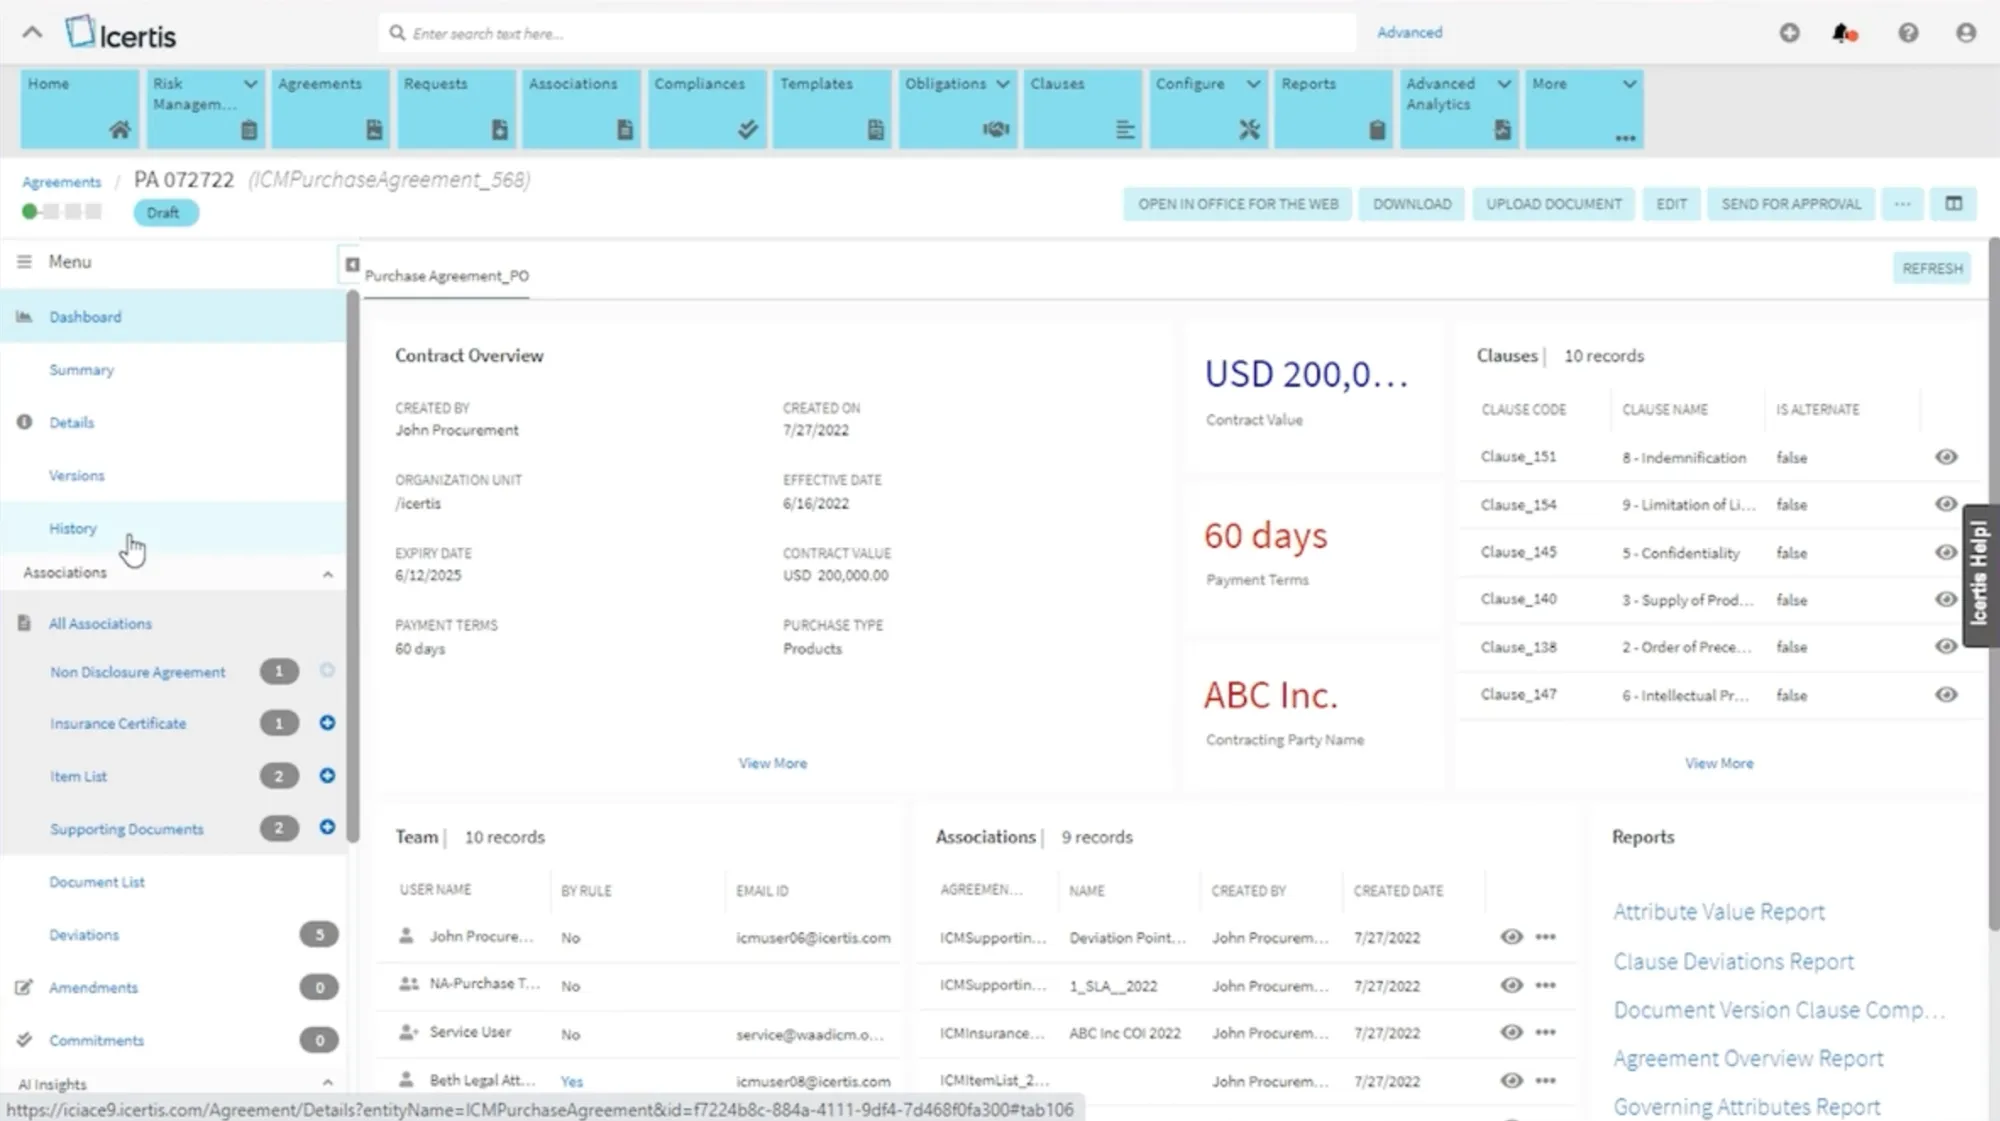View Clause_145 Confidentiality eye icon
The width and height of the screenshot is (2000, 1121).
(x=1945, y=552)
